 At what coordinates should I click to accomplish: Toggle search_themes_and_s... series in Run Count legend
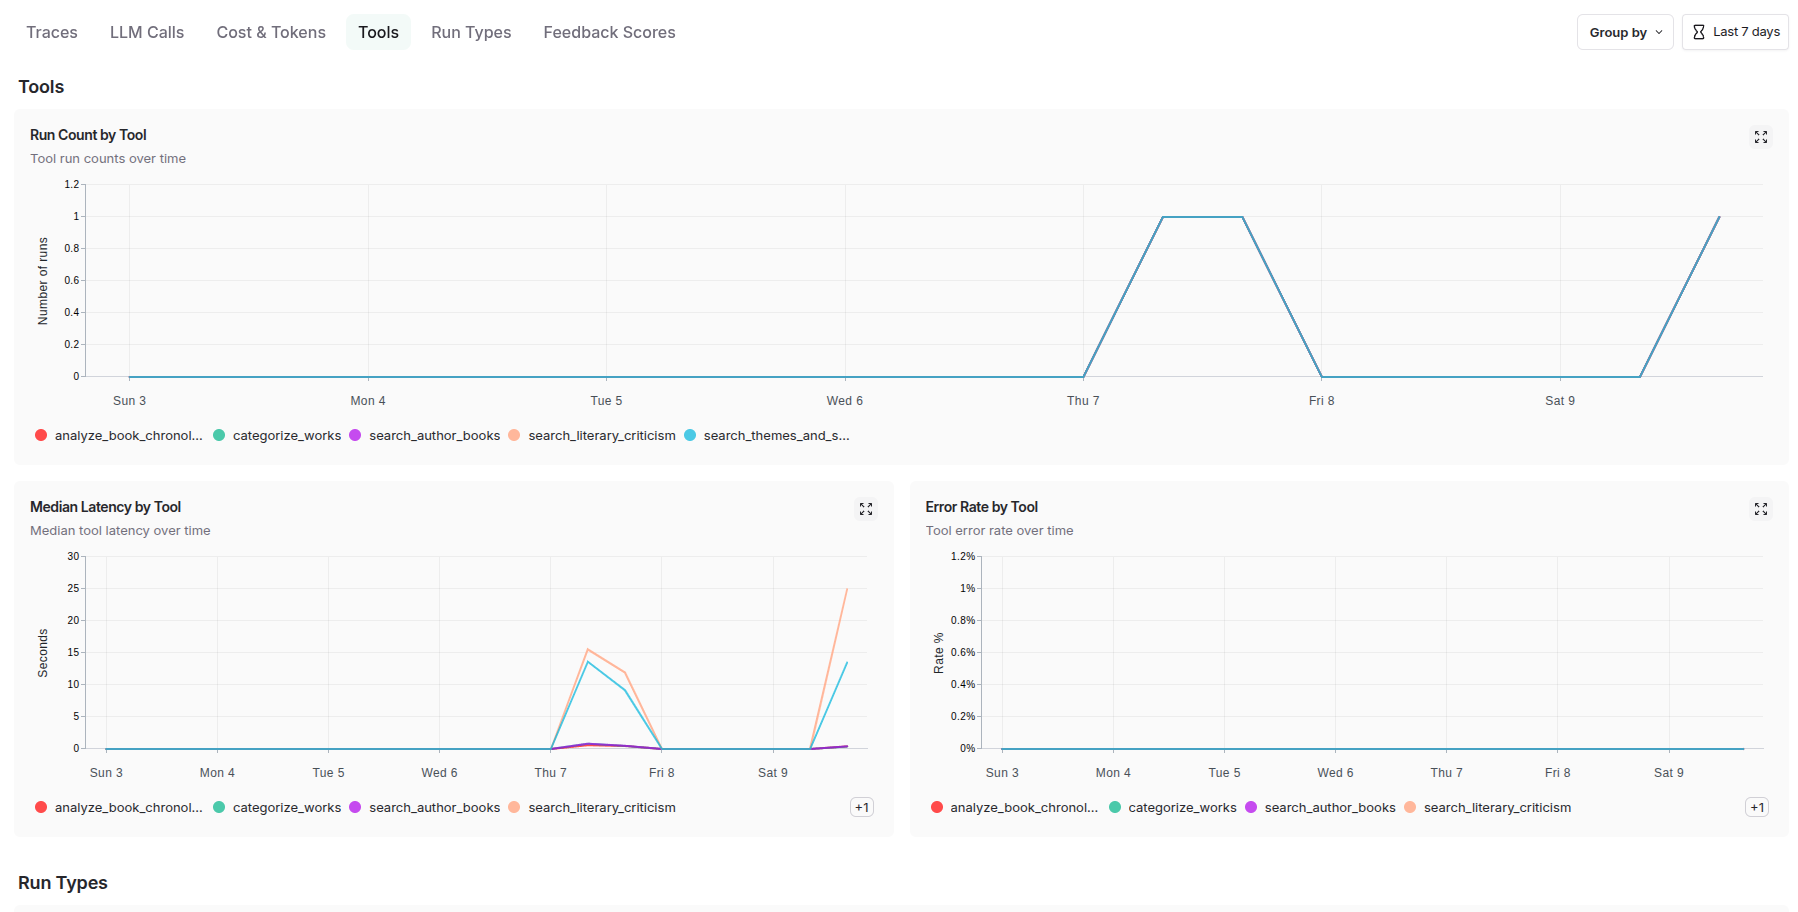pos(775,435)
